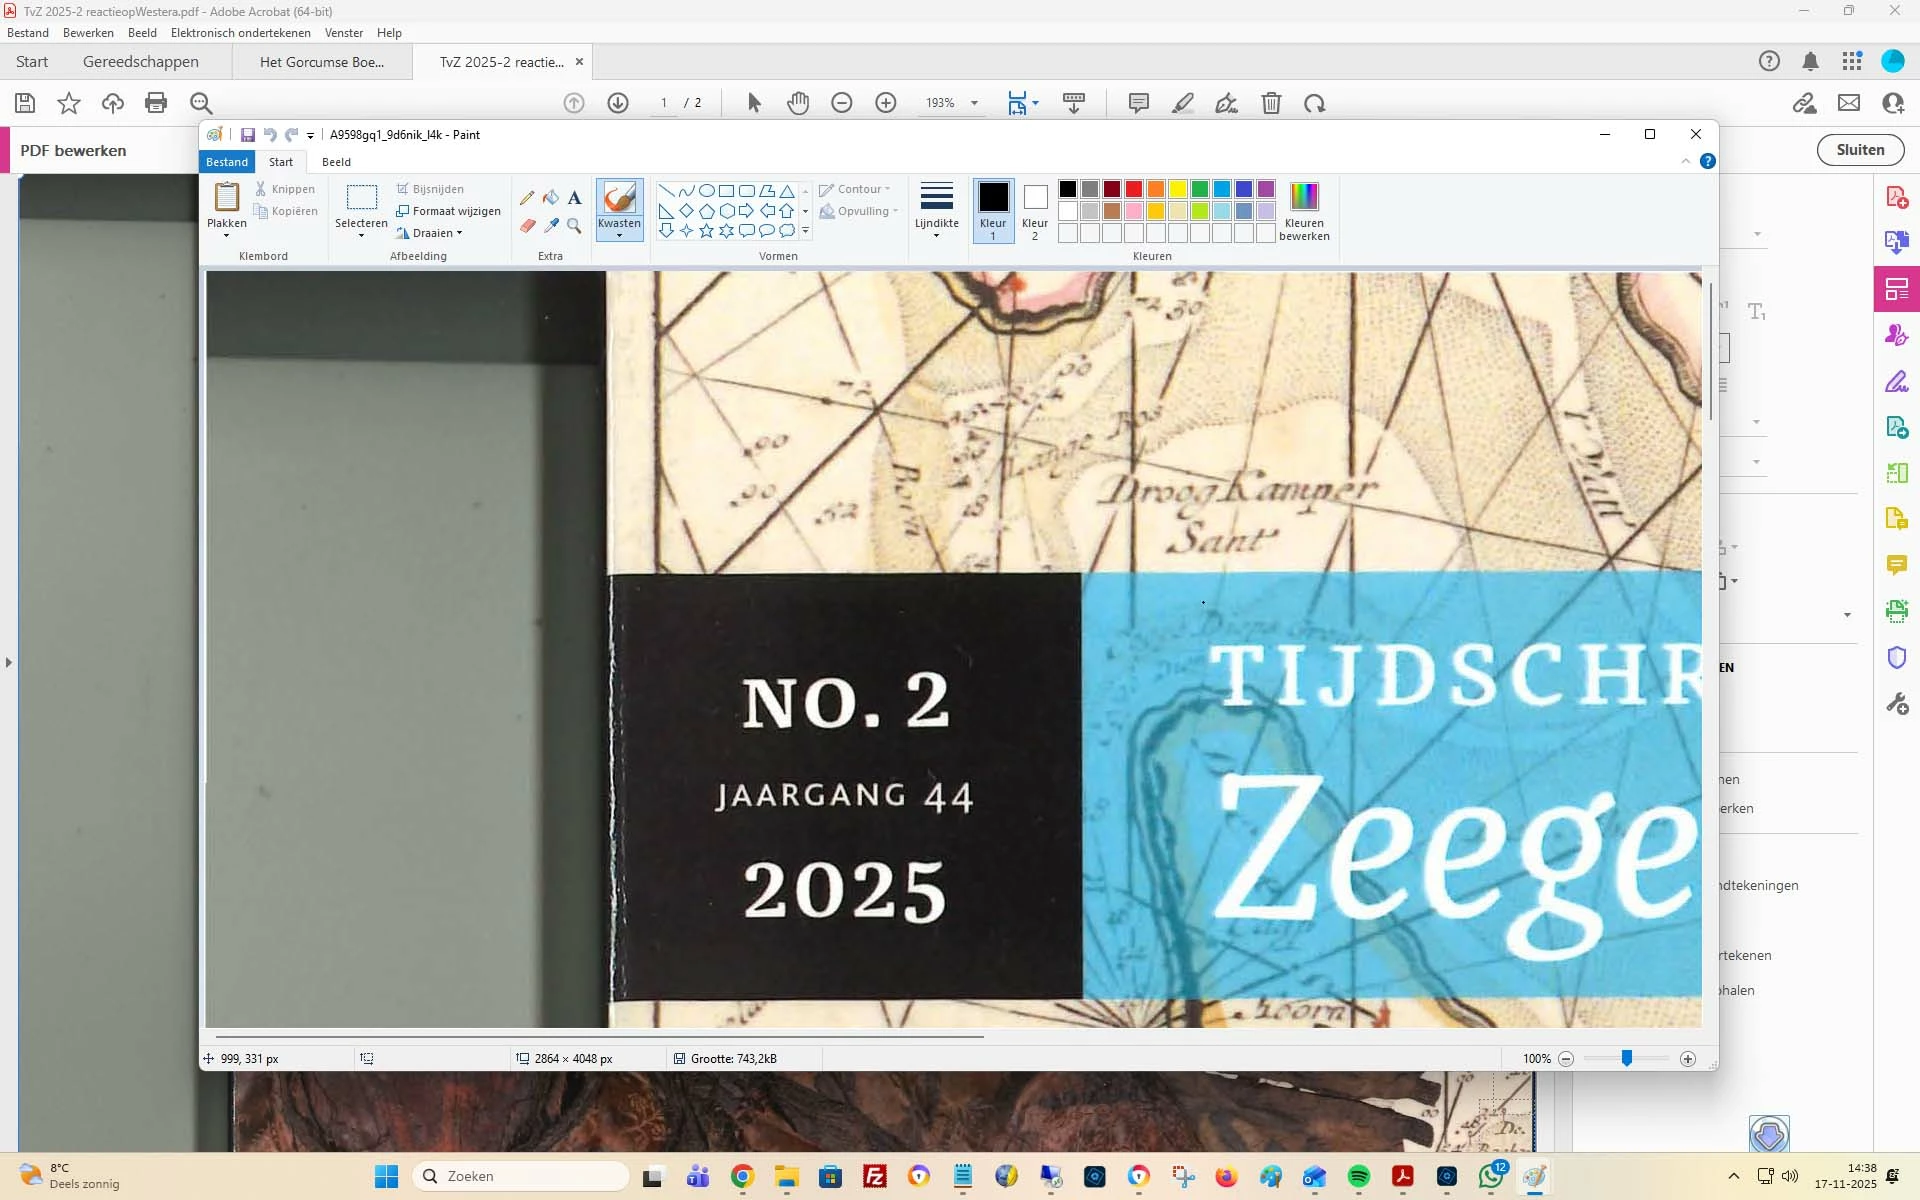Image resolution: width=1920 pixels, height=1200 pixels.
Task: Activate Kleur 2 color selector
Action: pos(1035,210)
